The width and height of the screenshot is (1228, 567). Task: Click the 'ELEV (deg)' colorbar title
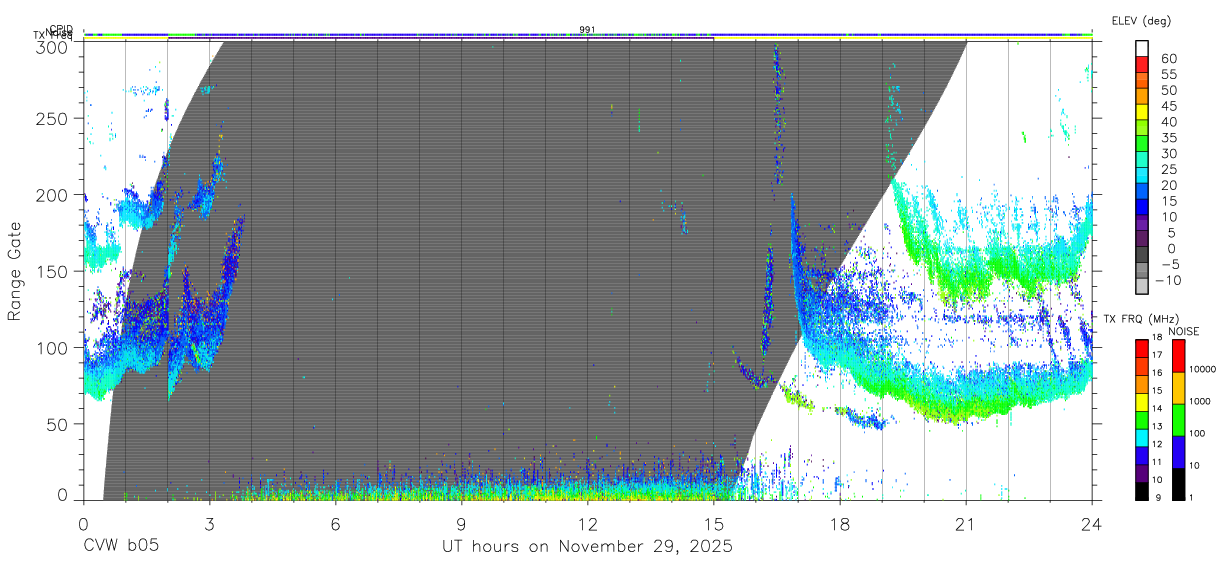tap(1141, 20)
